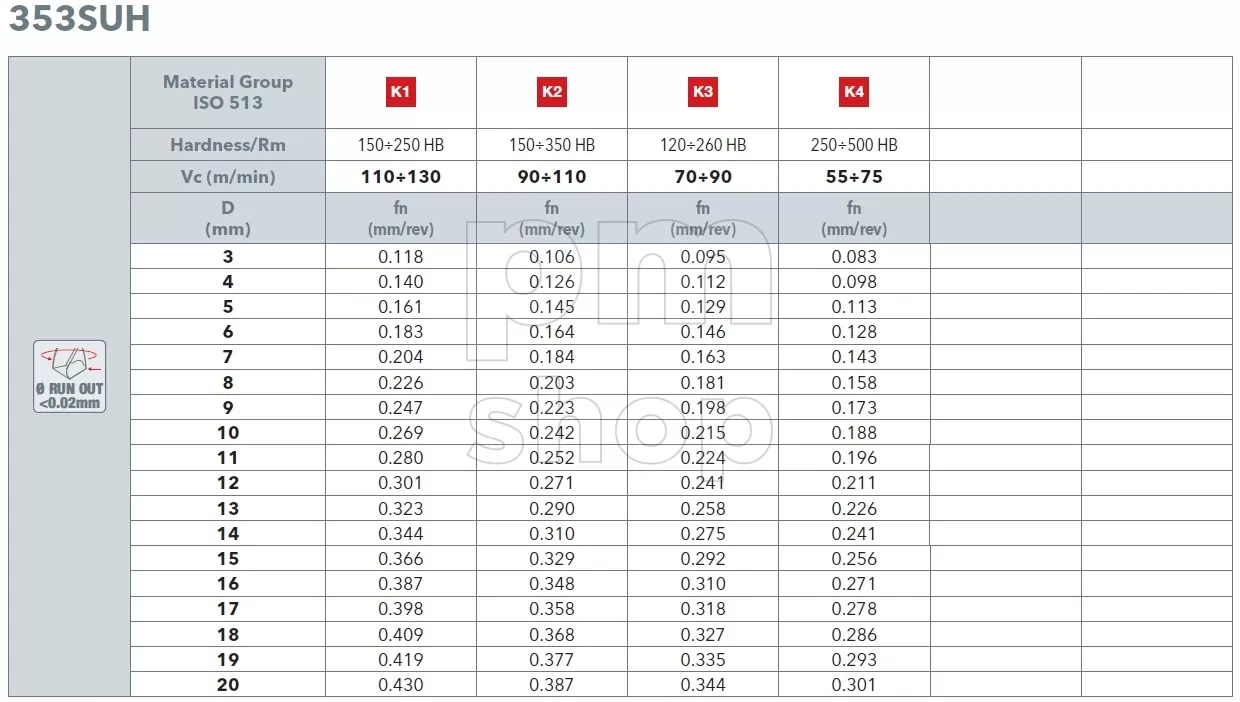Click feed value 0.241 in K3 column
The width and height of the screenshot is (1240, 702).
703,483
